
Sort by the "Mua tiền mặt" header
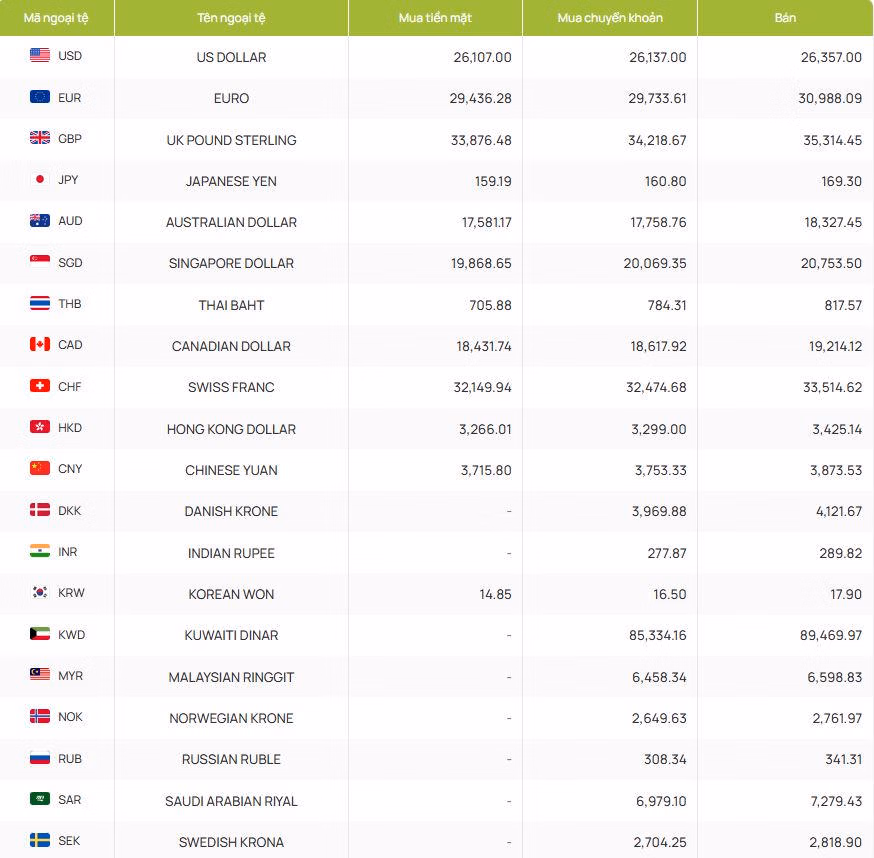pos(435,18)
